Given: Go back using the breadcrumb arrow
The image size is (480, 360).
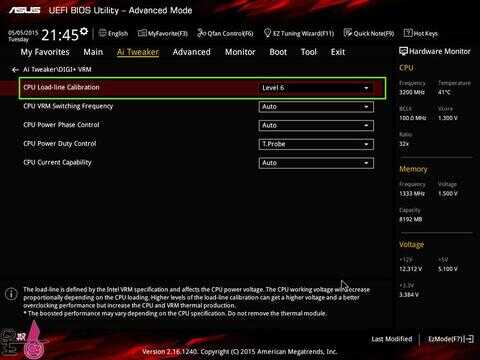Looking at the screenshot, I should click(x=15, y=70).
